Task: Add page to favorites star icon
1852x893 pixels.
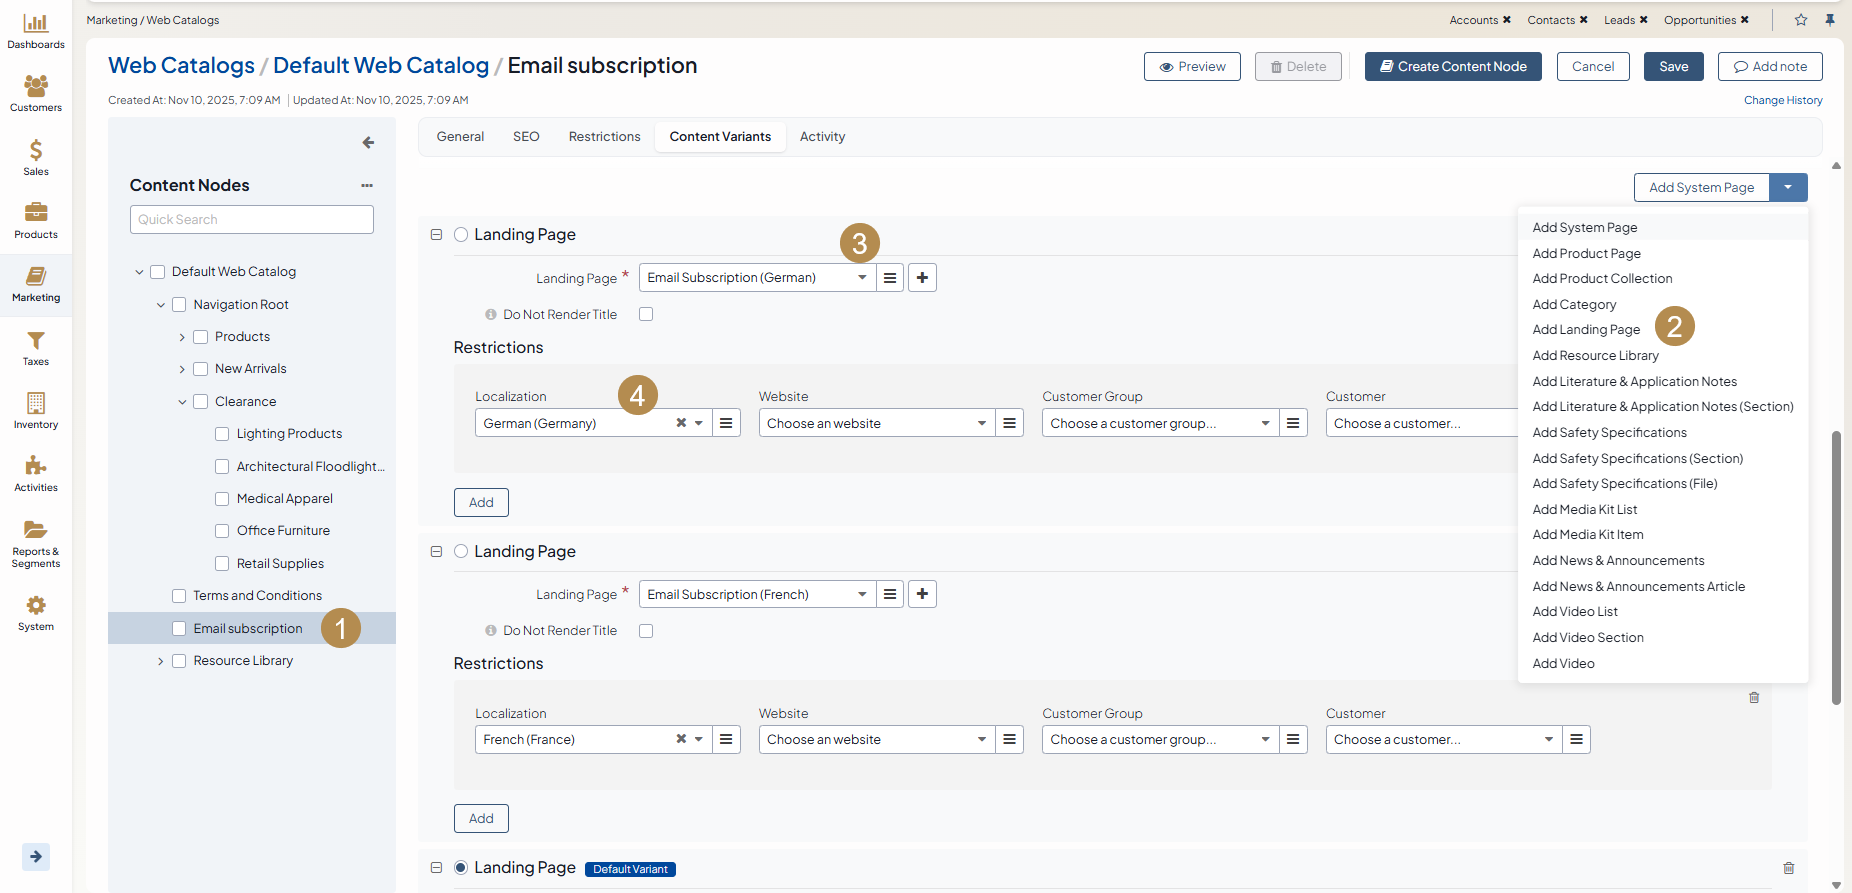Action: coord(1801,20)
